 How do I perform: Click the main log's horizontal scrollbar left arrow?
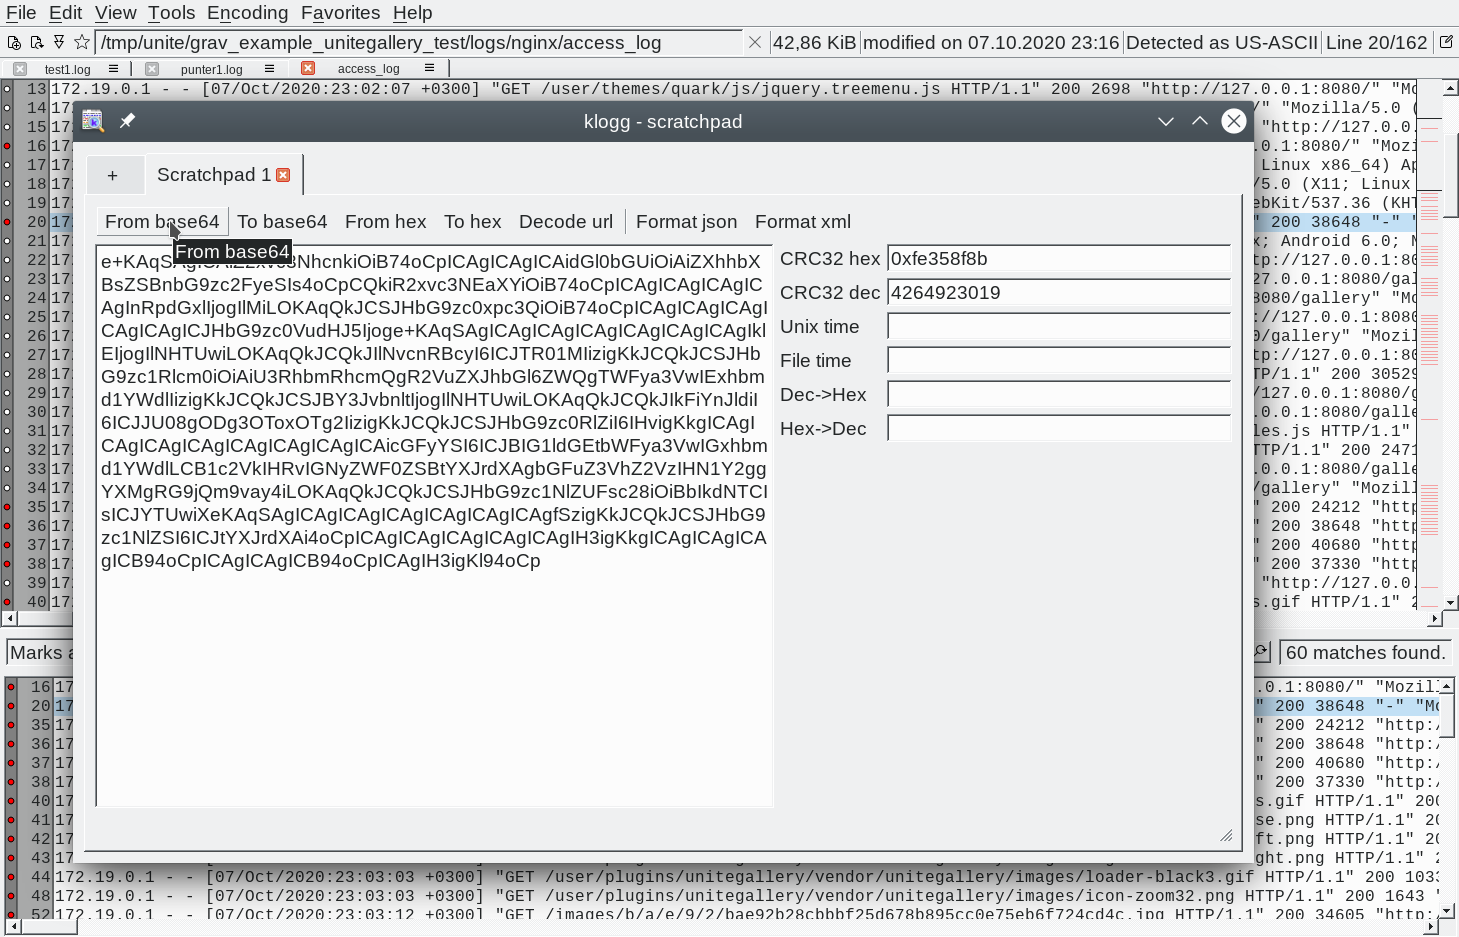tap(9, 619)
